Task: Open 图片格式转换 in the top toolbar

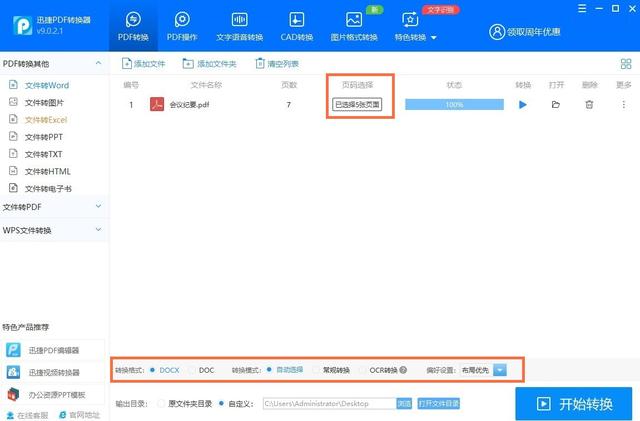Action: pyautogui.click(x=354, y=27)
